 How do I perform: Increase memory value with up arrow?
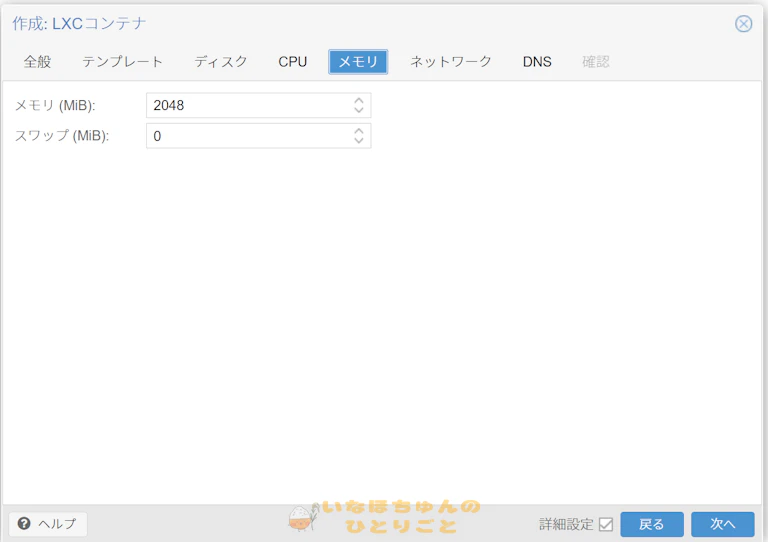pyautogui.click(x=359, y=100)
